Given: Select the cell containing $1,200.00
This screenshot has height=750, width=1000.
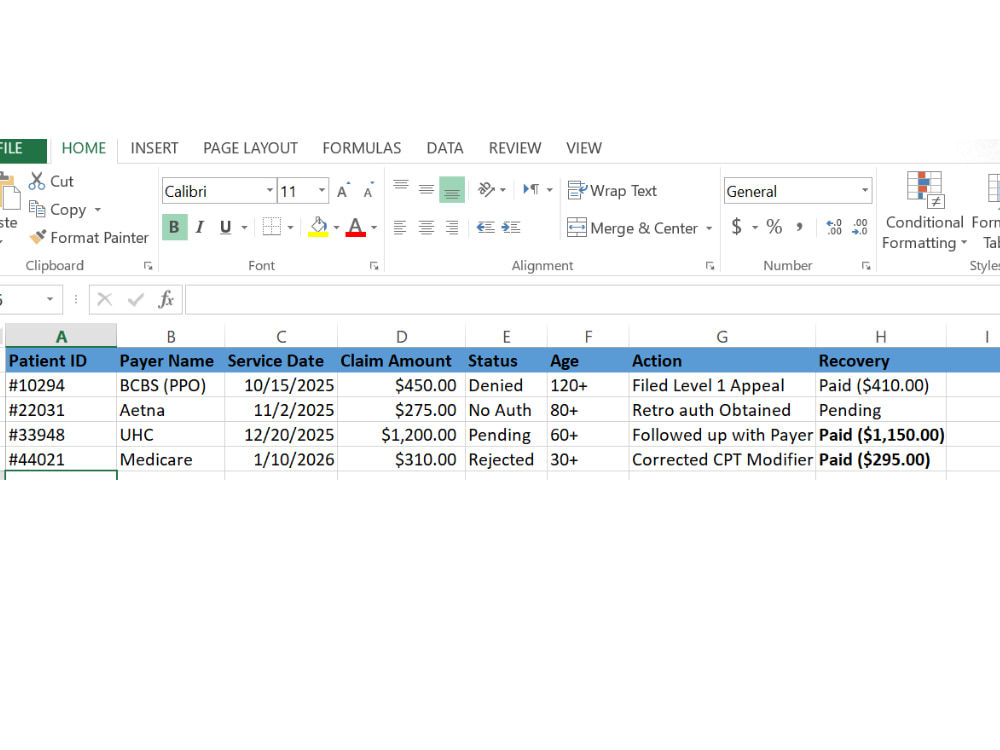Looking at the screenshot, I should pyautogui.click(x=402, y=435).
